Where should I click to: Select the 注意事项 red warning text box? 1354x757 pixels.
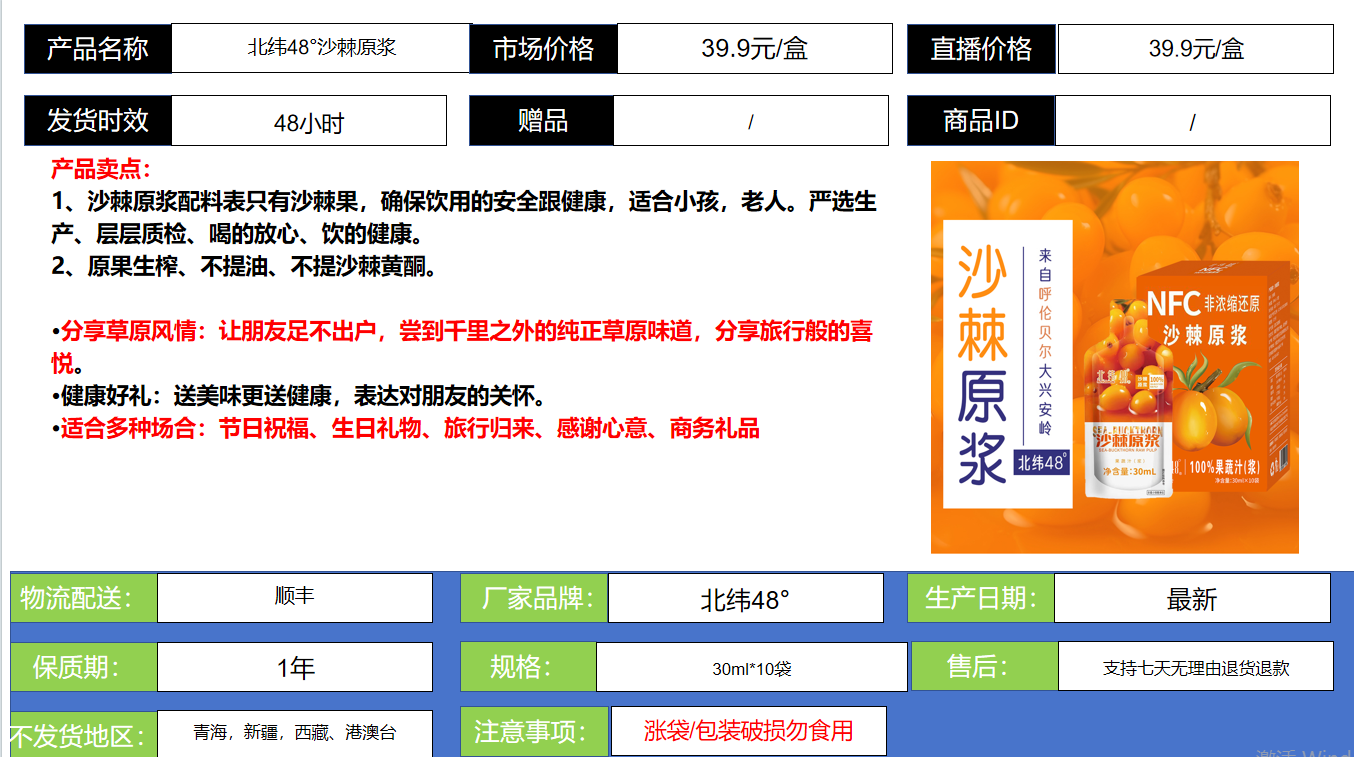(748, 731)
